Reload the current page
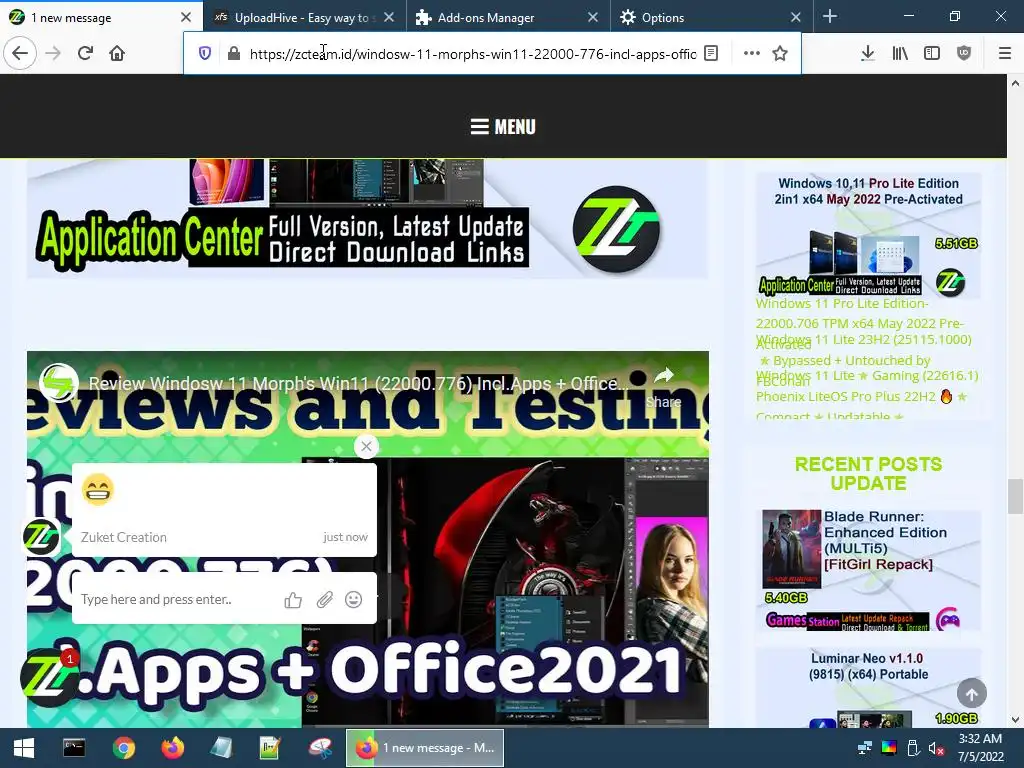The width and height of the screenshot is (1024, 768). (x=85, y=53)
